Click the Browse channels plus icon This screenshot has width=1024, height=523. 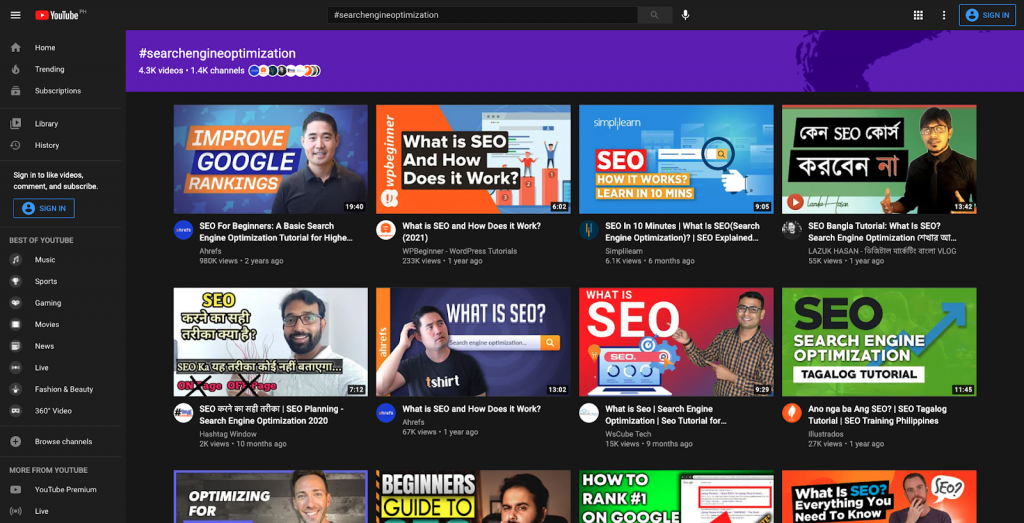click(16, 441)
